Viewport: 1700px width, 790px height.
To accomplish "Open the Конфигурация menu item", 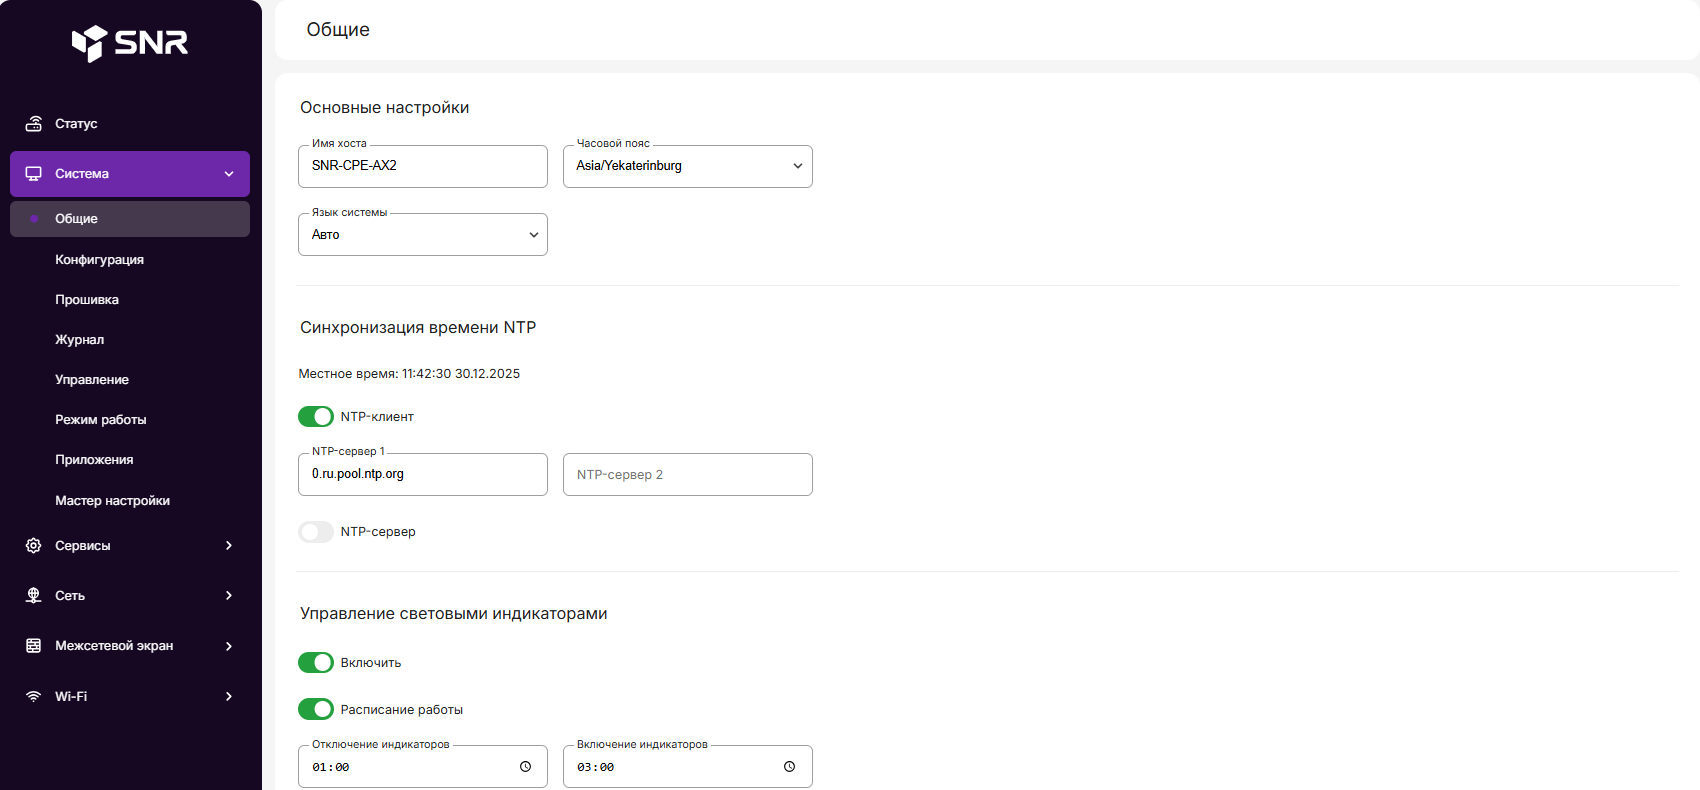I will (99, 260).
